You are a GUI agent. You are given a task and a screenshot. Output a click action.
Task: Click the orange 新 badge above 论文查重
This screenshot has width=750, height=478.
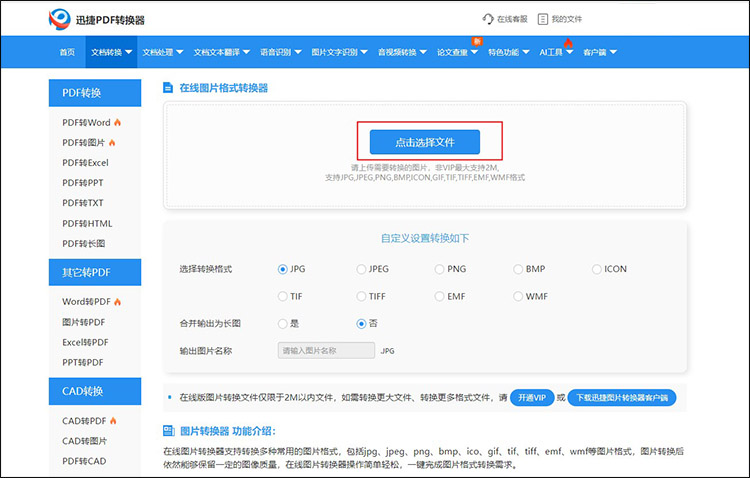(x=477, y=41)
